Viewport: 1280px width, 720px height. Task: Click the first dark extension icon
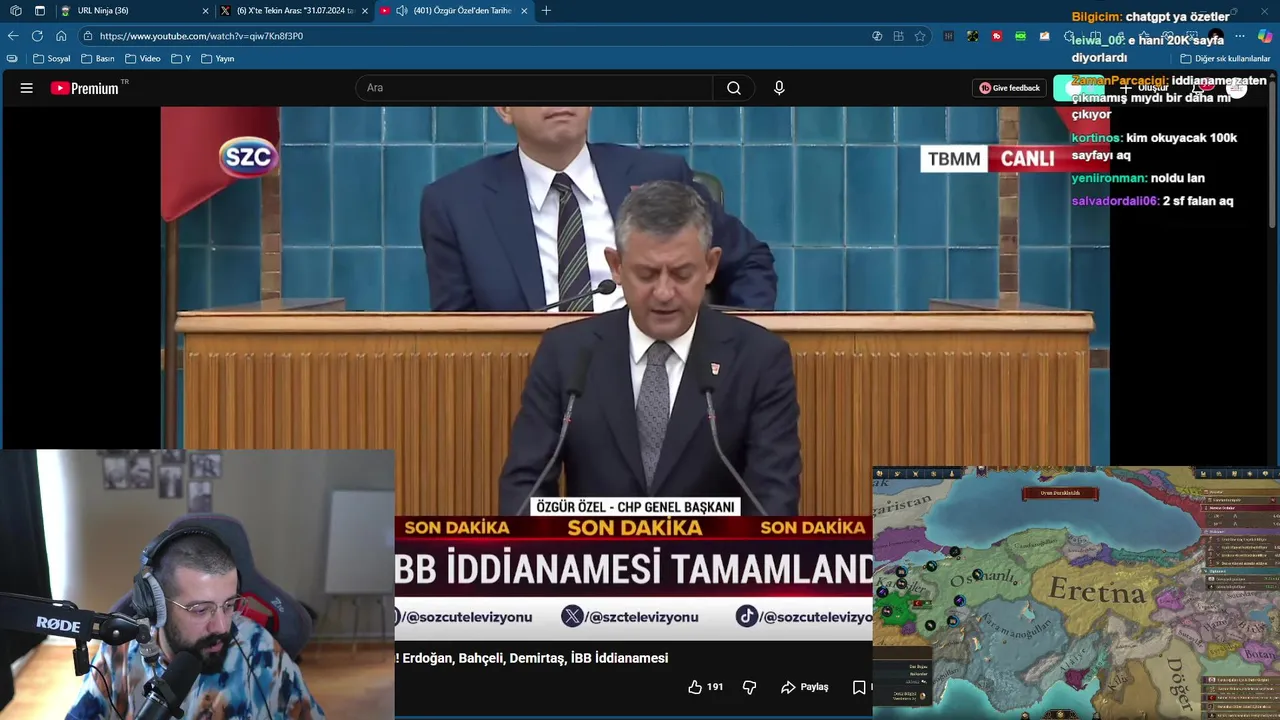[x=947, y=36]
